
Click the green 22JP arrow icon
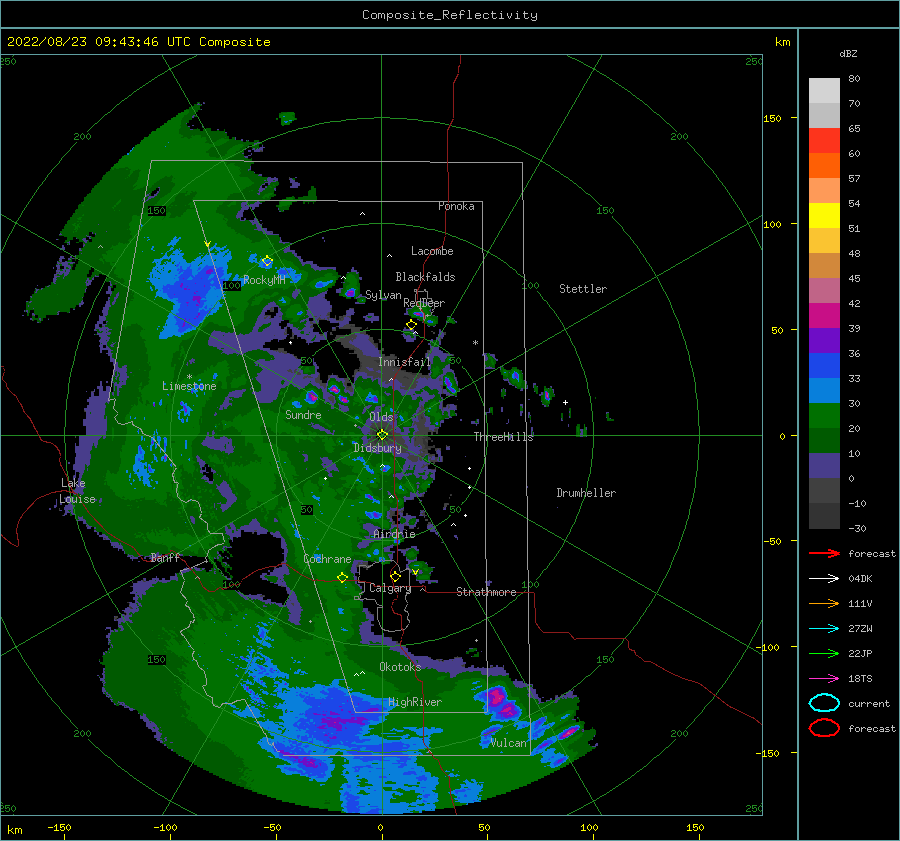coord(824,653)
